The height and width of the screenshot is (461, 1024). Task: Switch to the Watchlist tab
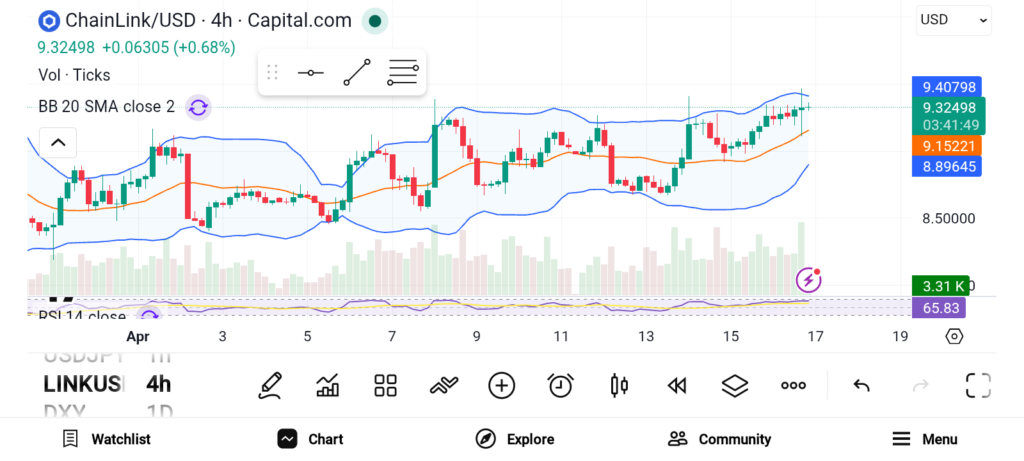click(106, 439)
